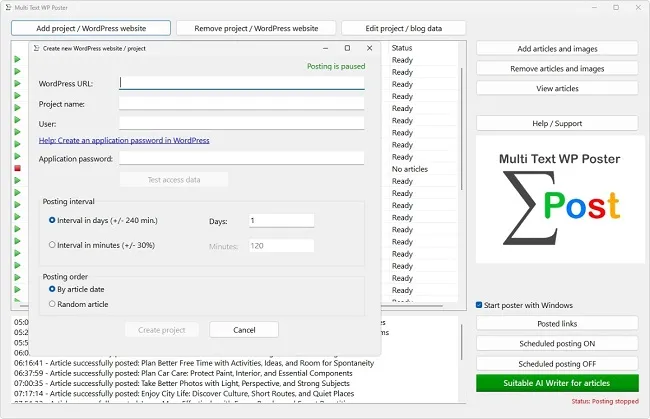
Task: Select log line about Plan Better Free Time
Action: click(194, 363)
